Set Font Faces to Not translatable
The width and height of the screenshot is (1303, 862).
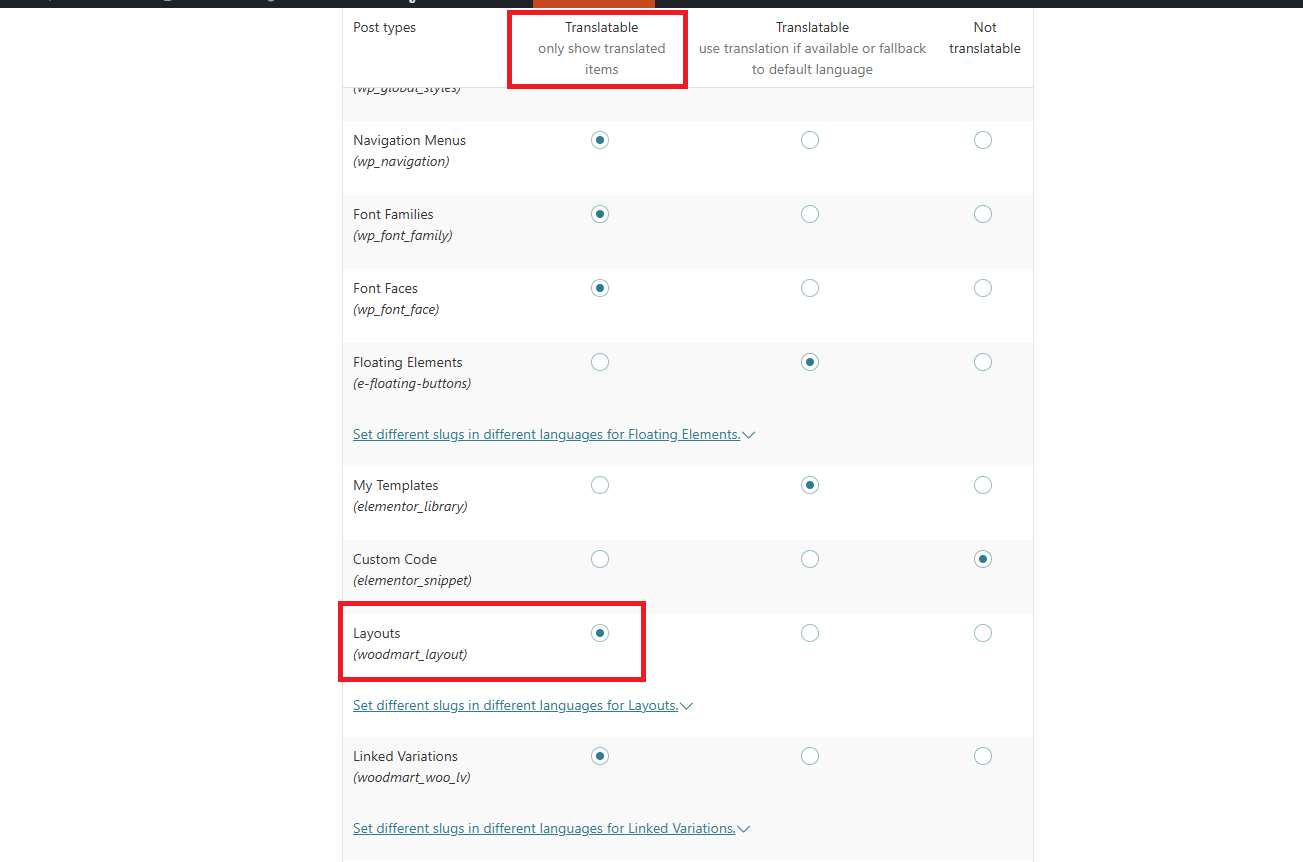point(983,288)
